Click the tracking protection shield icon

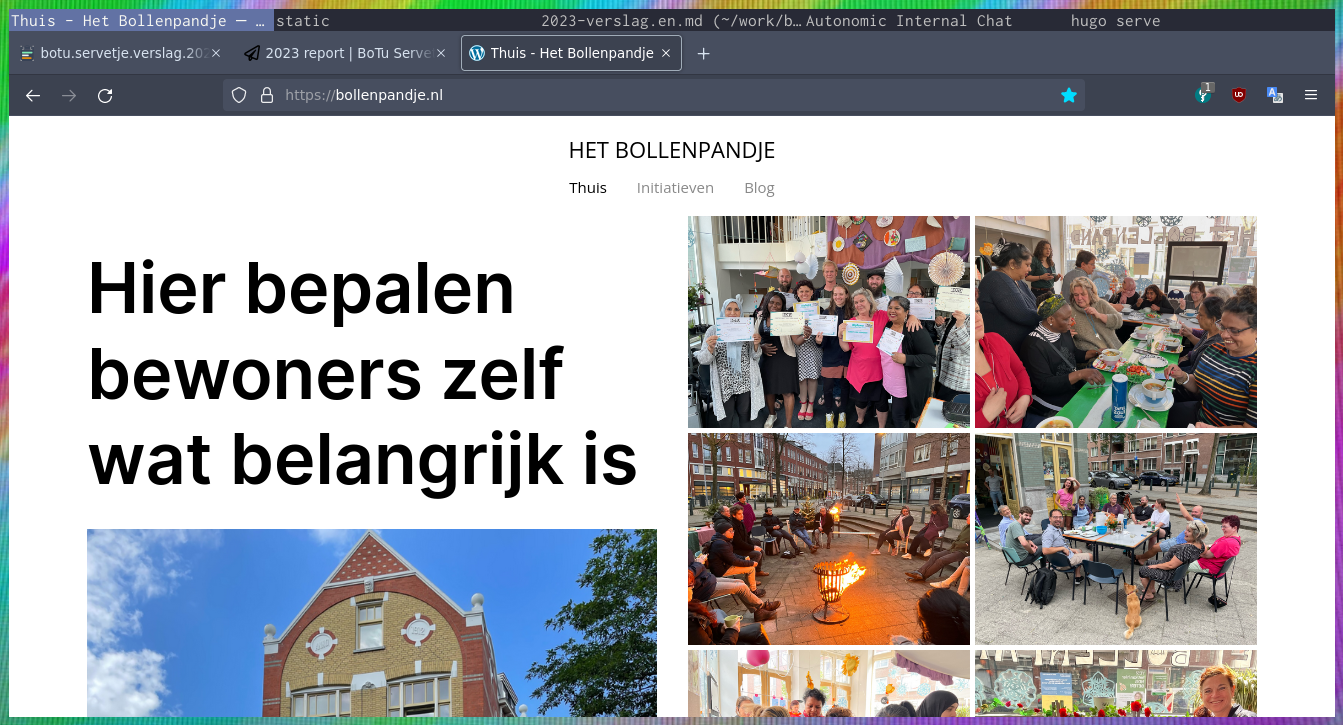pos(239,96)
